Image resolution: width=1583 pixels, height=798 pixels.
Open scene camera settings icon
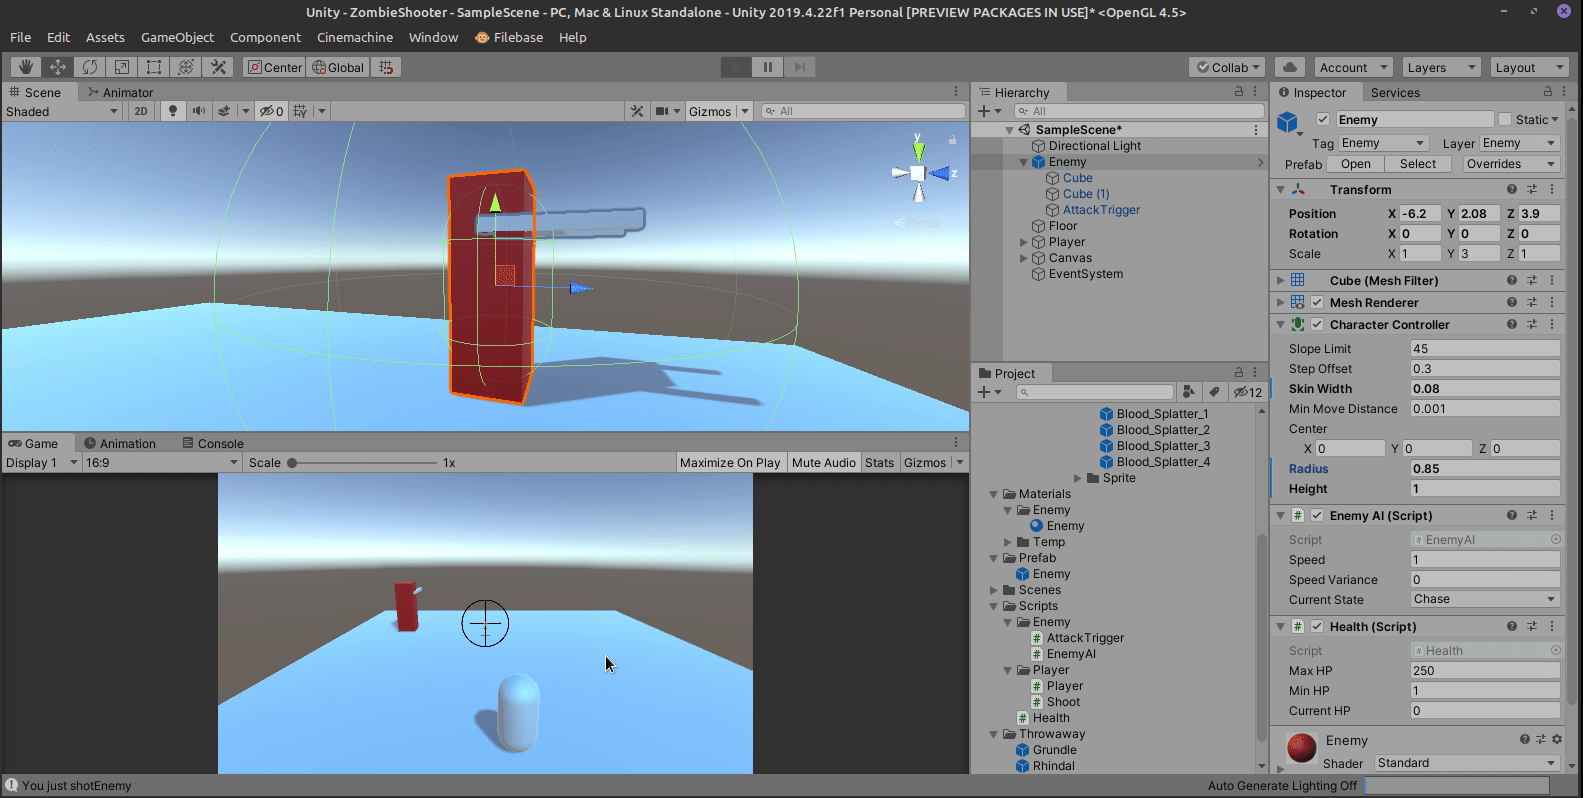click(662, 111)
